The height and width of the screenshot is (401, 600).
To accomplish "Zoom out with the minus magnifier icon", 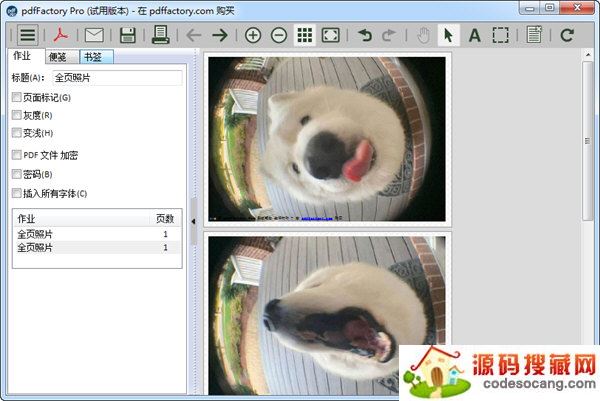I will 279,35.
